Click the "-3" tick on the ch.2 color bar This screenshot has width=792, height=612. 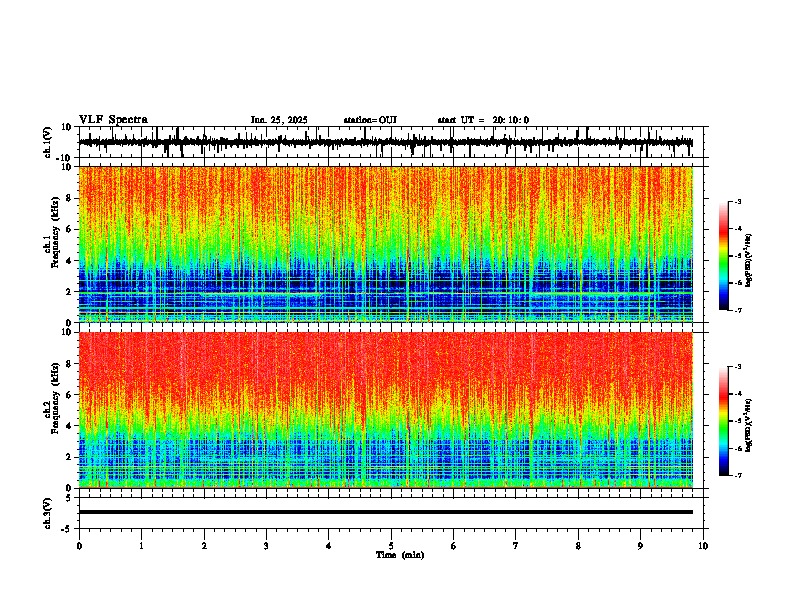[x=738, y=367]
